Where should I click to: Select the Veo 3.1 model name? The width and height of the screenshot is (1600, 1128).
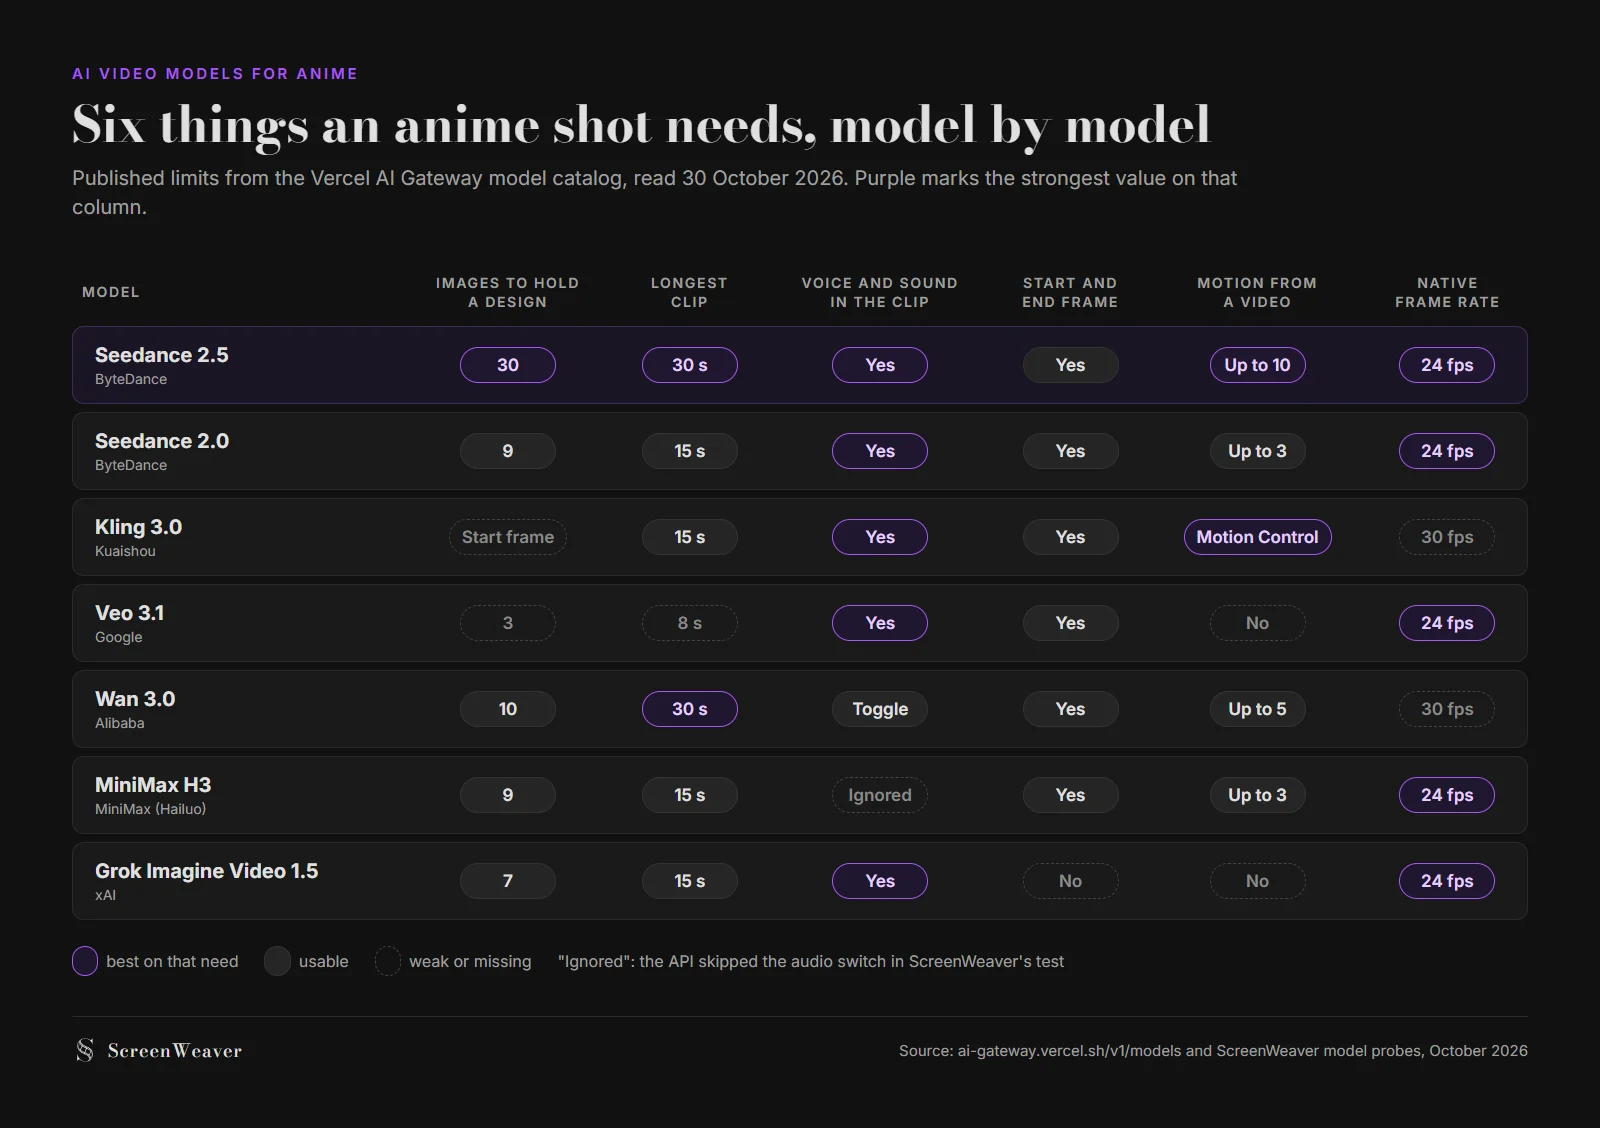(x=129, y=613)
